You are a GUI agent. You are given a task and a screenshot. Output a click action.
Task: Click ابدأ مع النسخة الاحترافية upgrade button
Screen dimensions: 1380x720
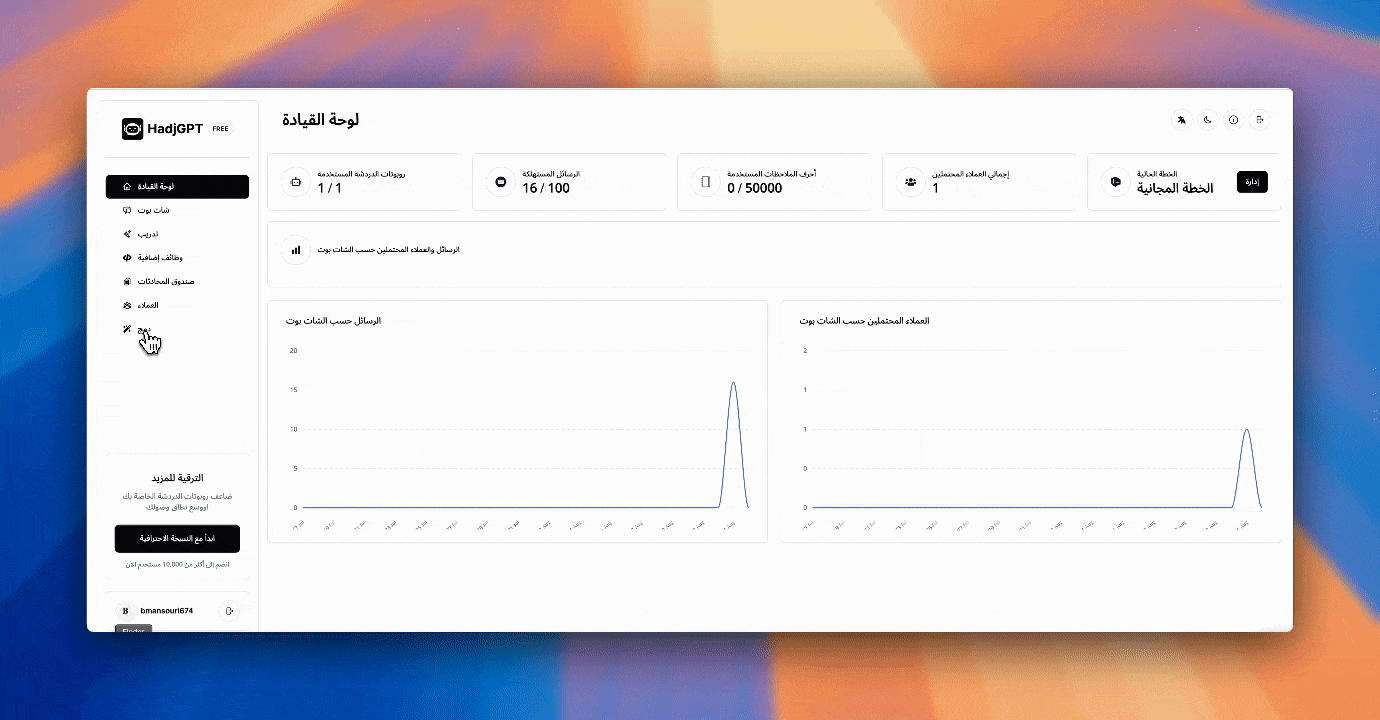(177, 538)
